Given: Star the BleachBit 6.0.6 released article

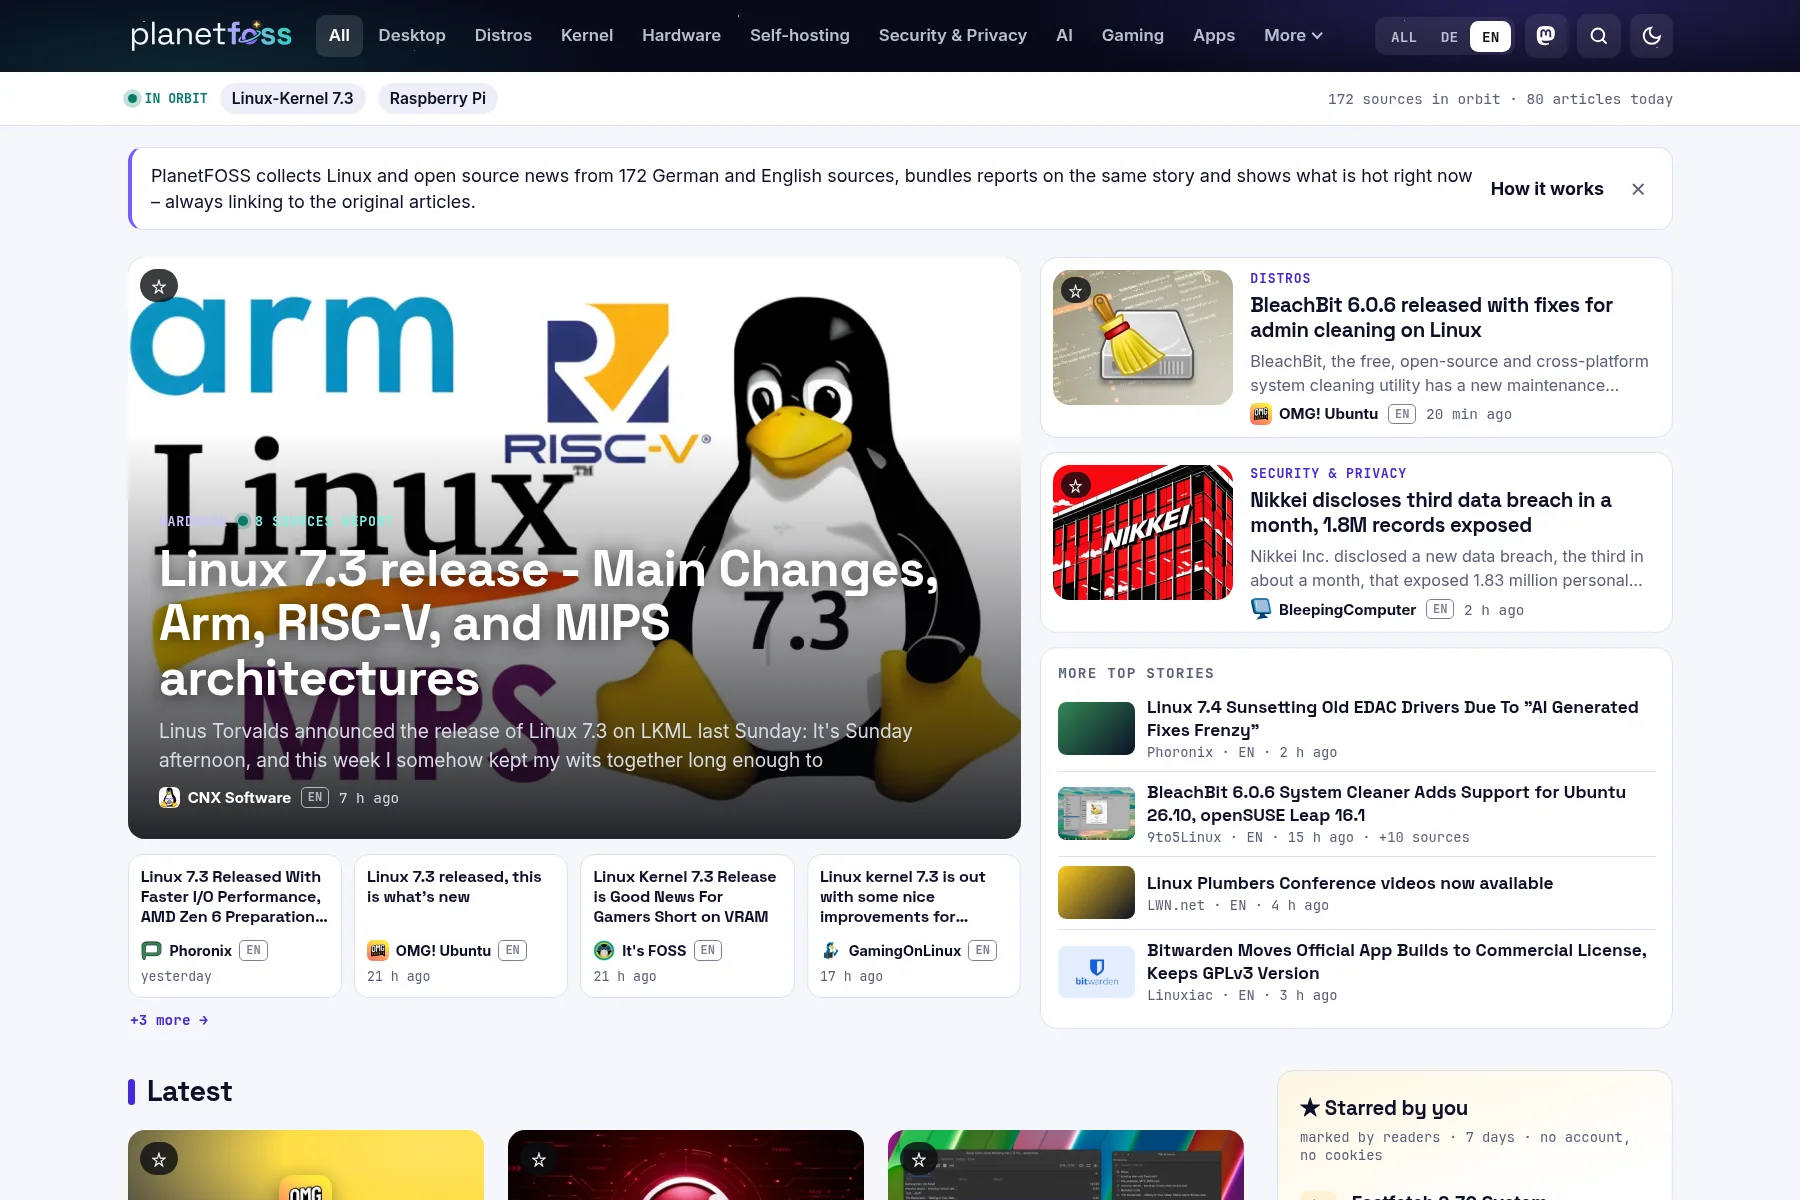Looking at the screenshot, I should [x=1075, y=291].
